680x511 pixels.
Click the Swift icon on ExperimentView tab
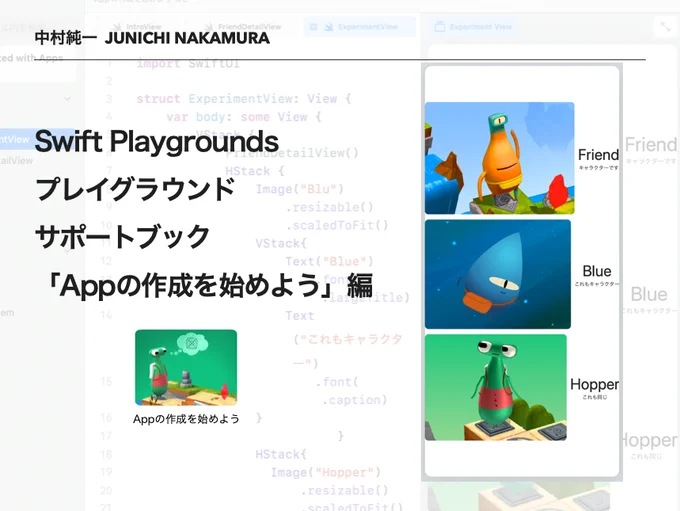click(329, 27)
